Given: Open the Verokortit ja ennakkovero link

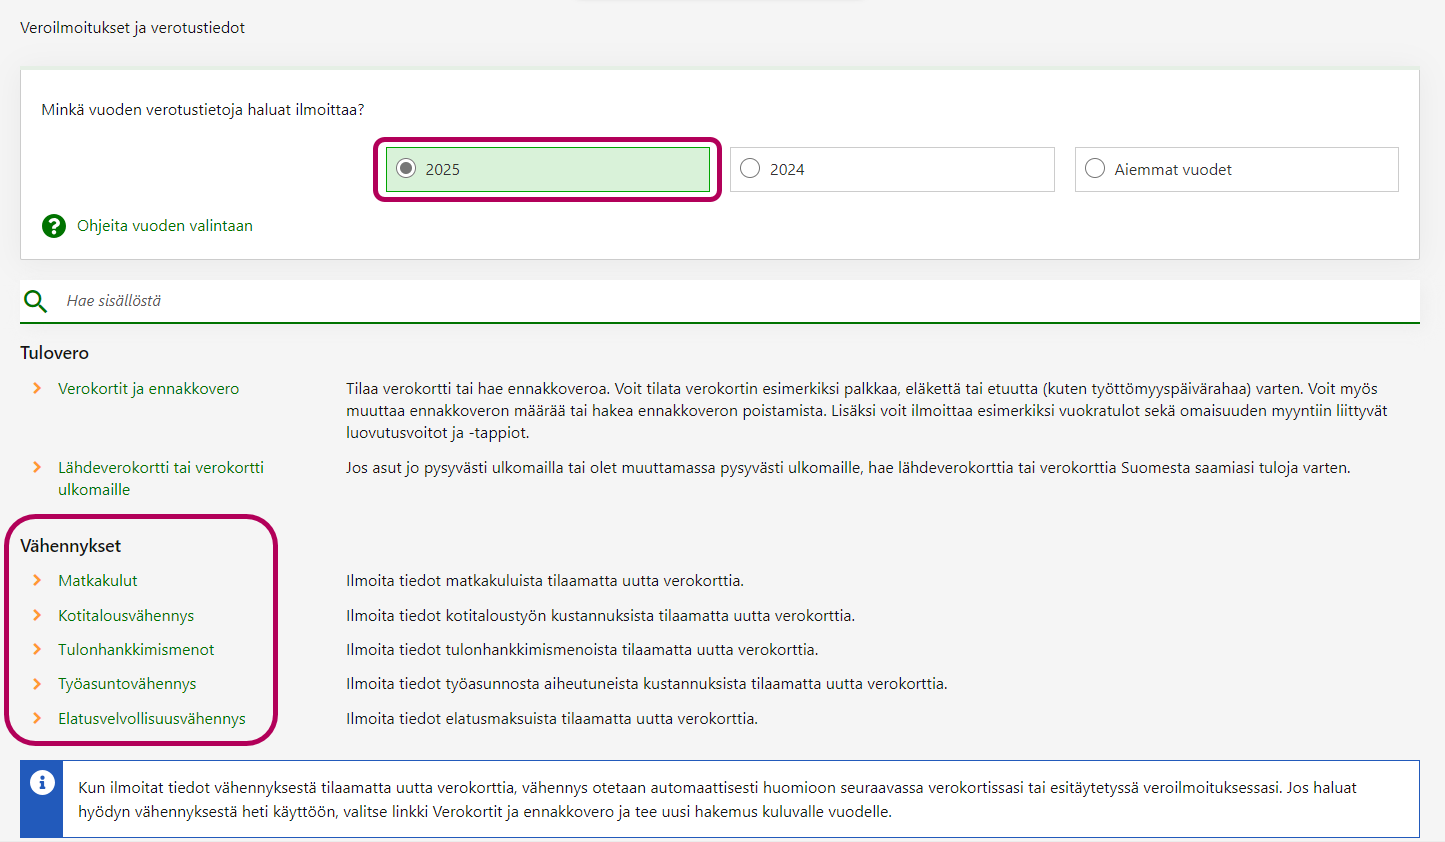Looking at the screenshot, I should click(148, 389).
